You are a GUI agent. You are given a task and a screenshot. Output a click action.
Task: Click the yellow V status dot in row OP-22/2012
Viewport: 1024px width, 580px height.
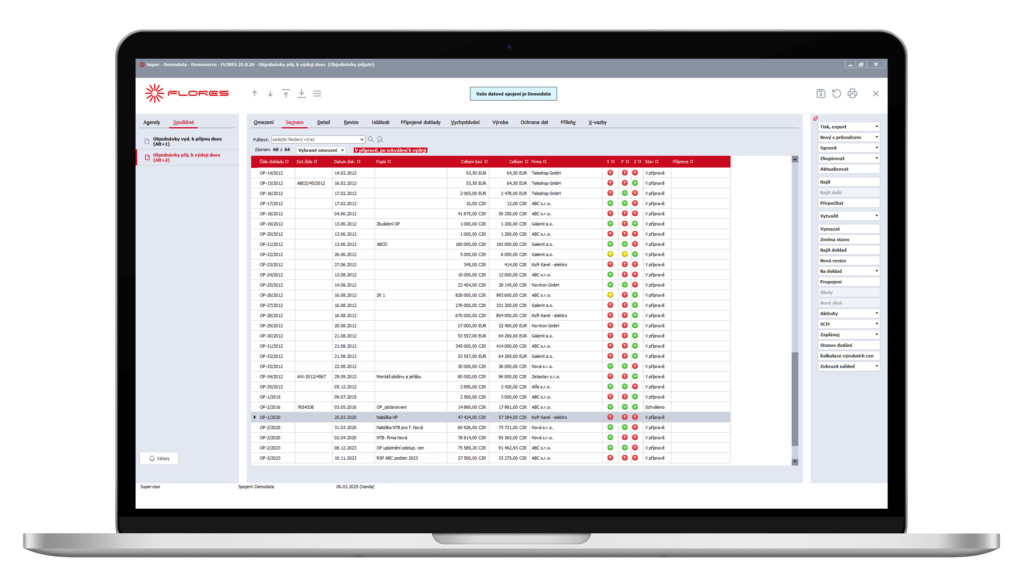tap(611, 254)
